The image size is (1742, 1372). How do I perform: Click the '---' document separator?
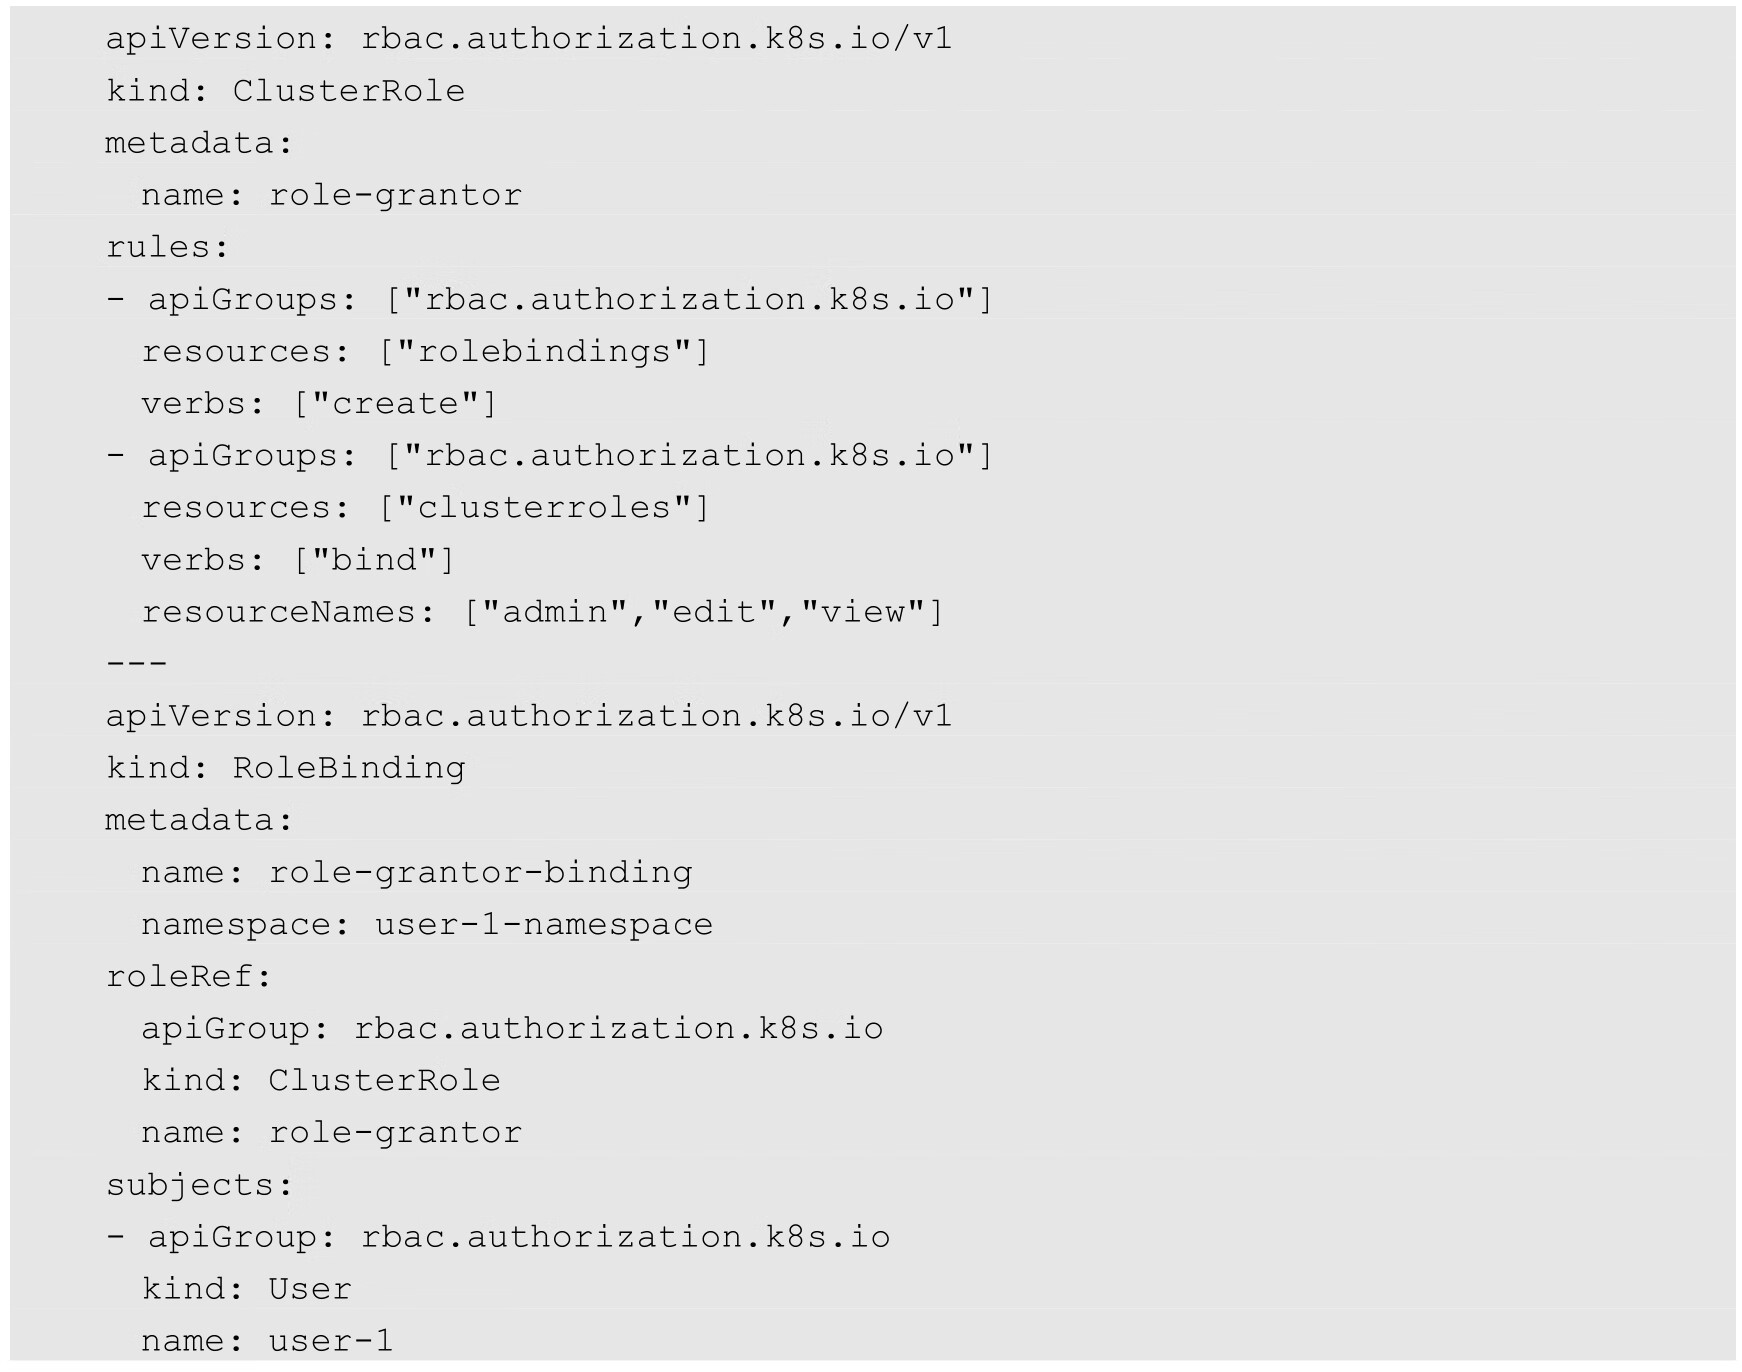click(137, 663)
